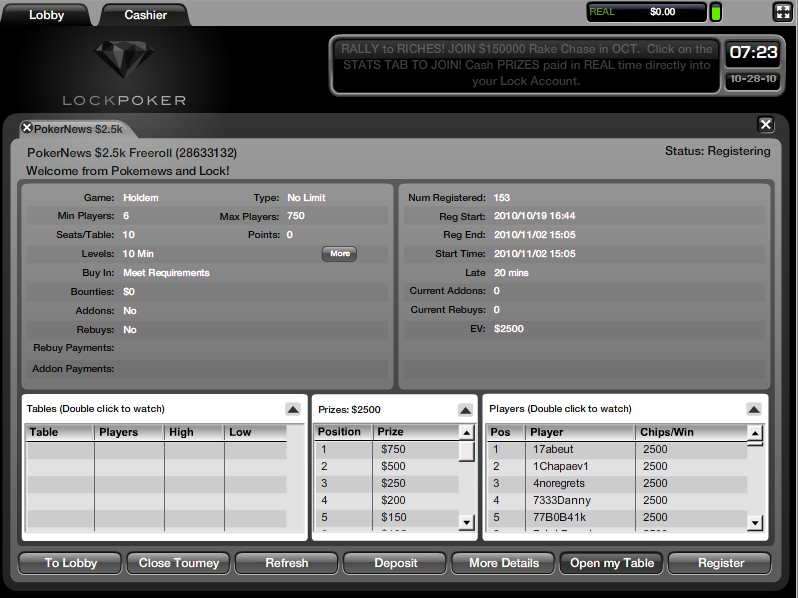Collapse the Tables panel with its arrow

coord(293,409)
